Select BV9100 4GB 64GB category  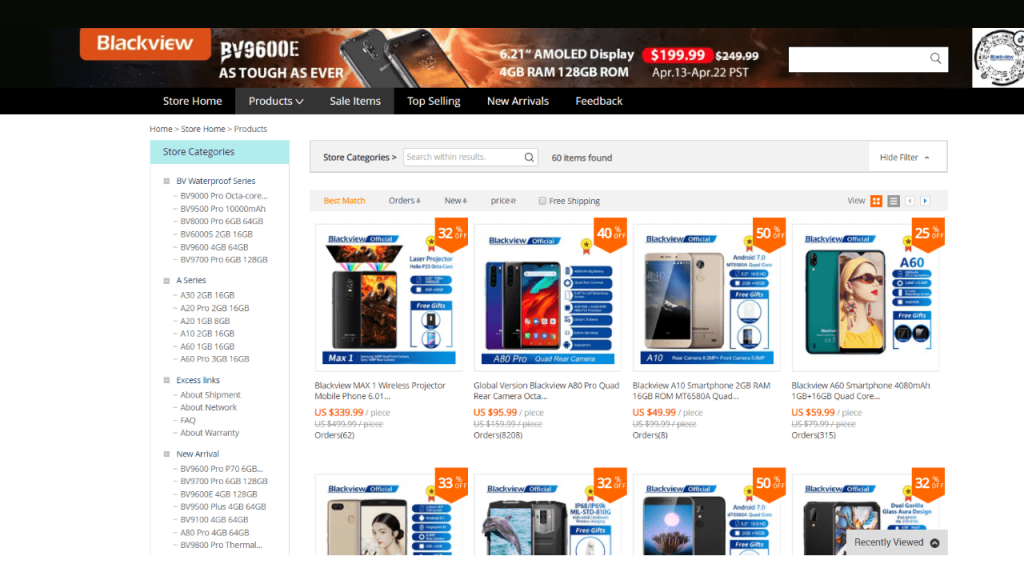(214, 520)
